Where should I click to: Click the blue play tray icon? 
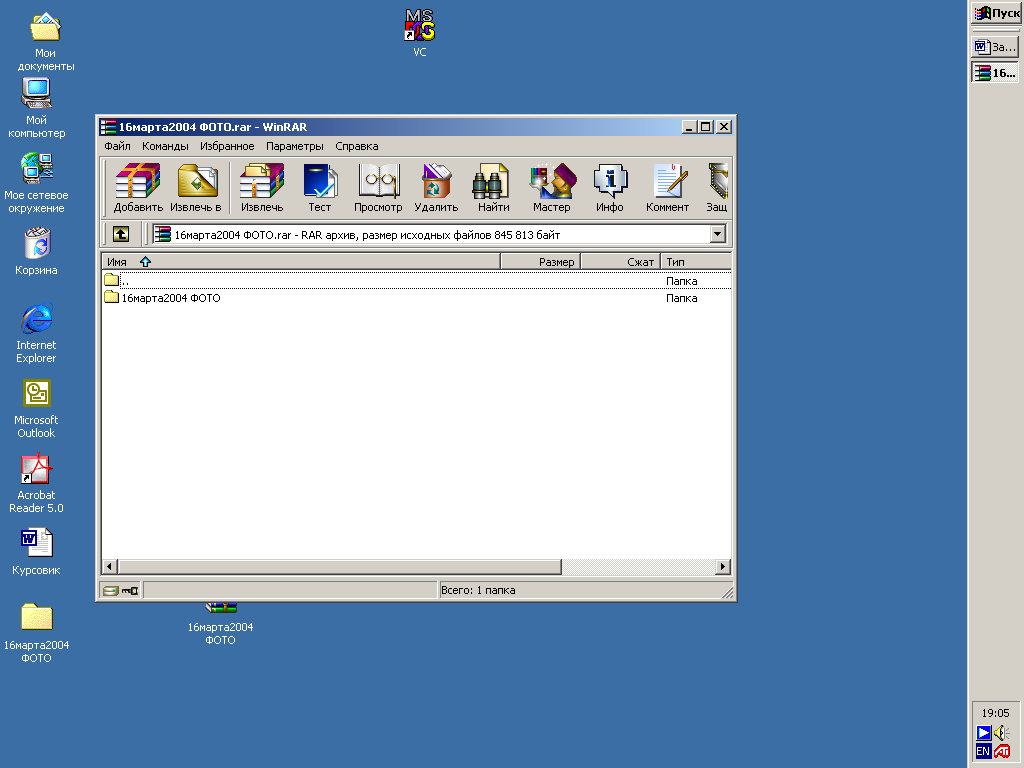coord(984,733)
